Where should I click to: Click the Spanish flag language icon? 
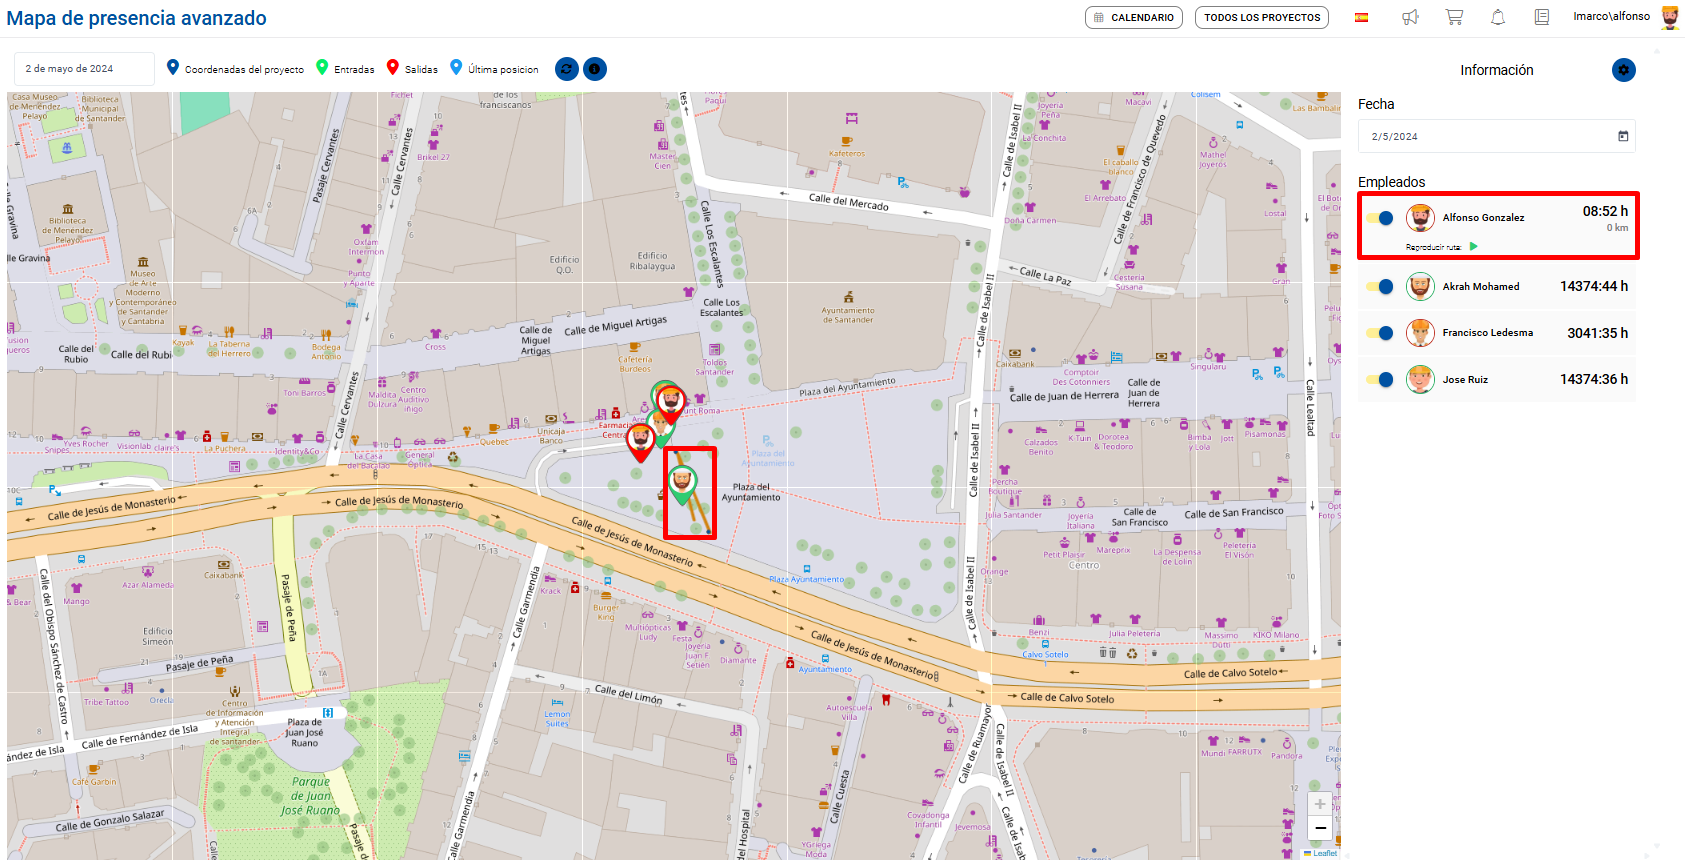[x=1361, y=17]
